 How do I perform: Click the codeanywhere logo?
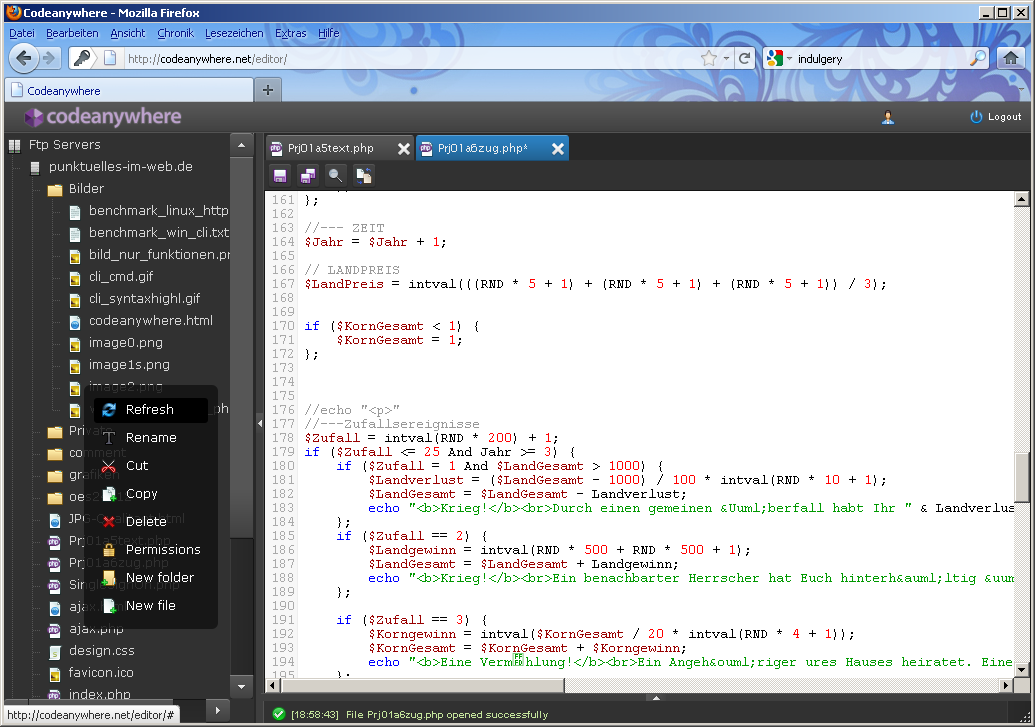point(103,117)
